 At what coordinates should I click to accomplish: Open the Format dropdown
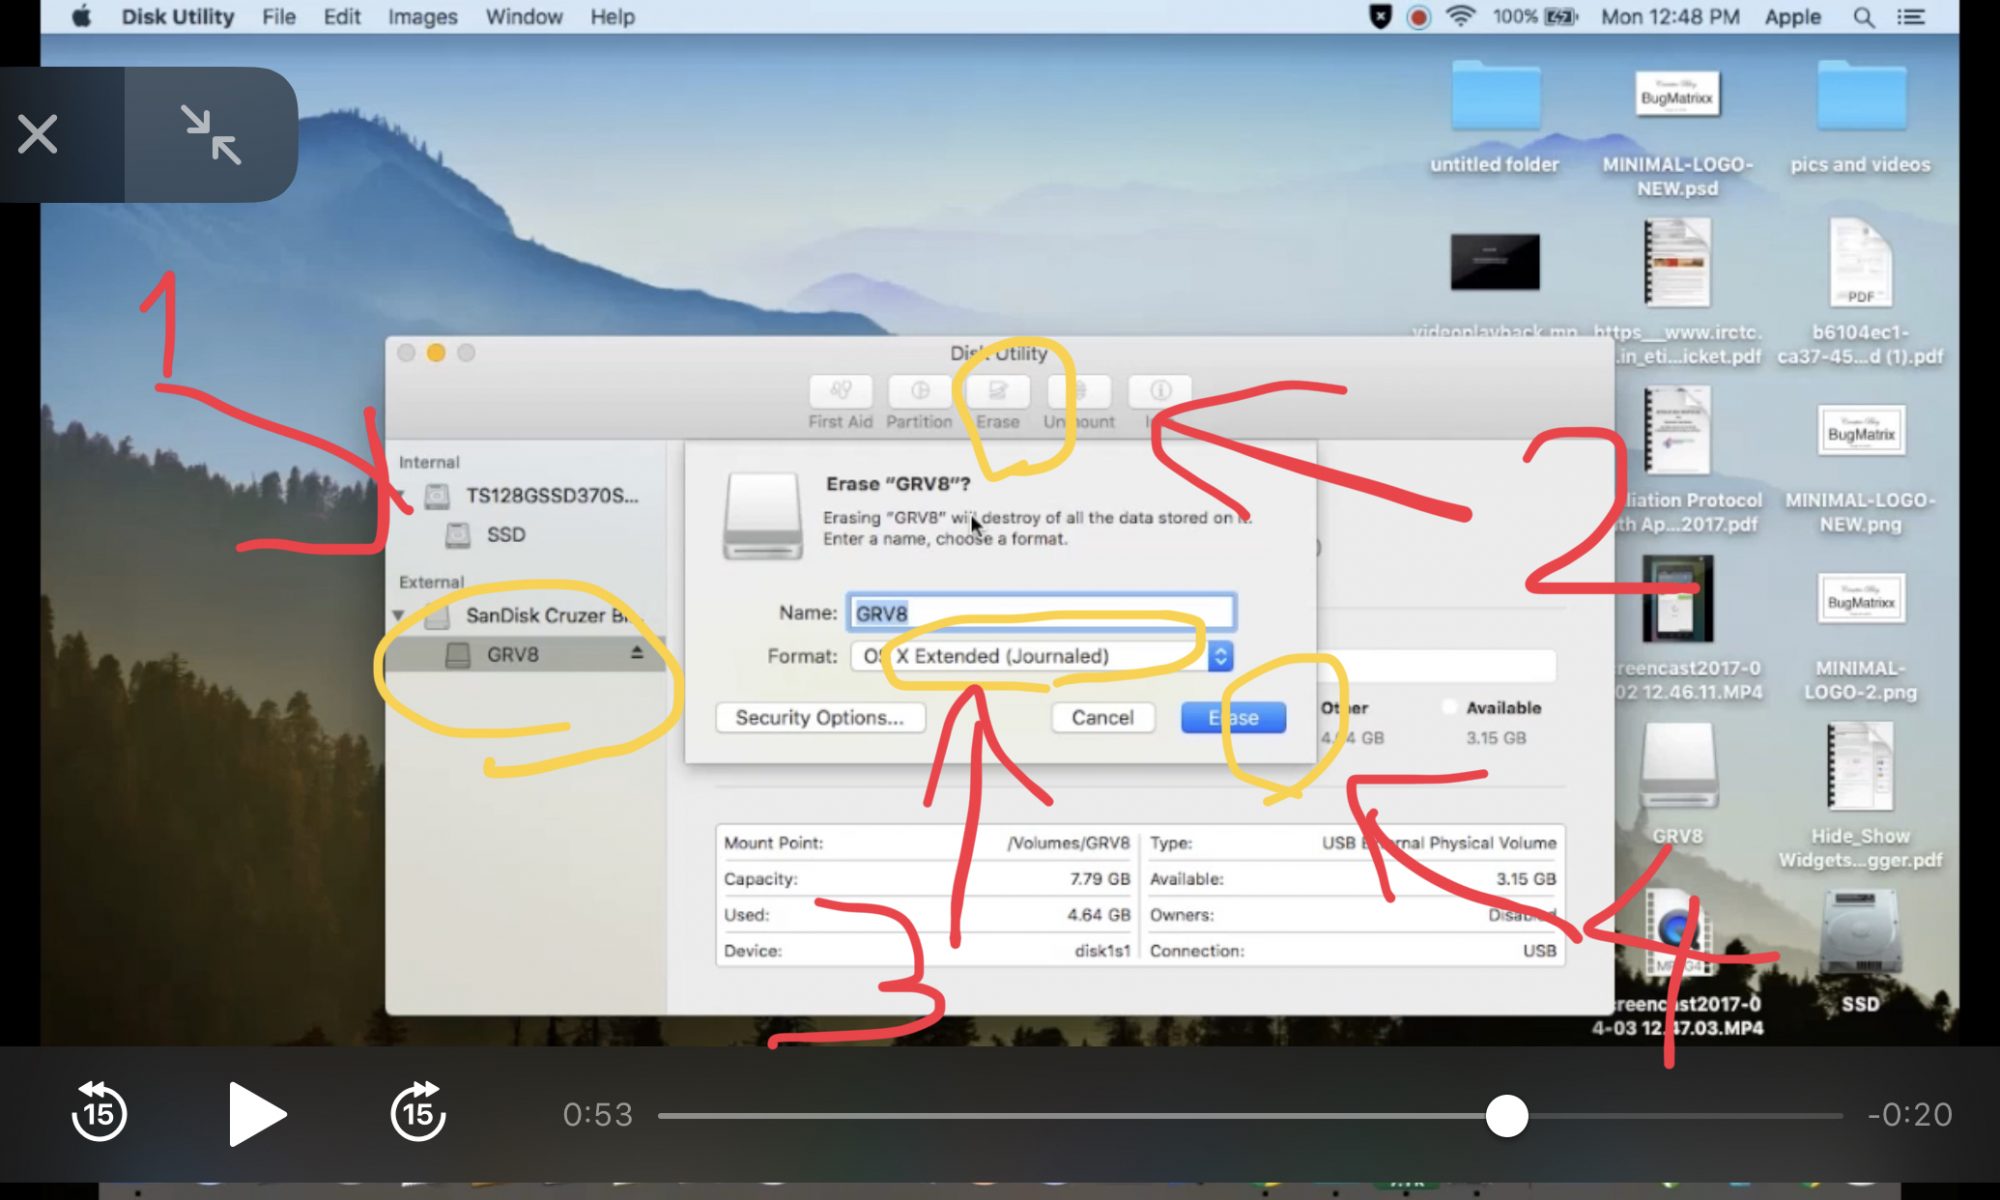(x=1041, y=656)
